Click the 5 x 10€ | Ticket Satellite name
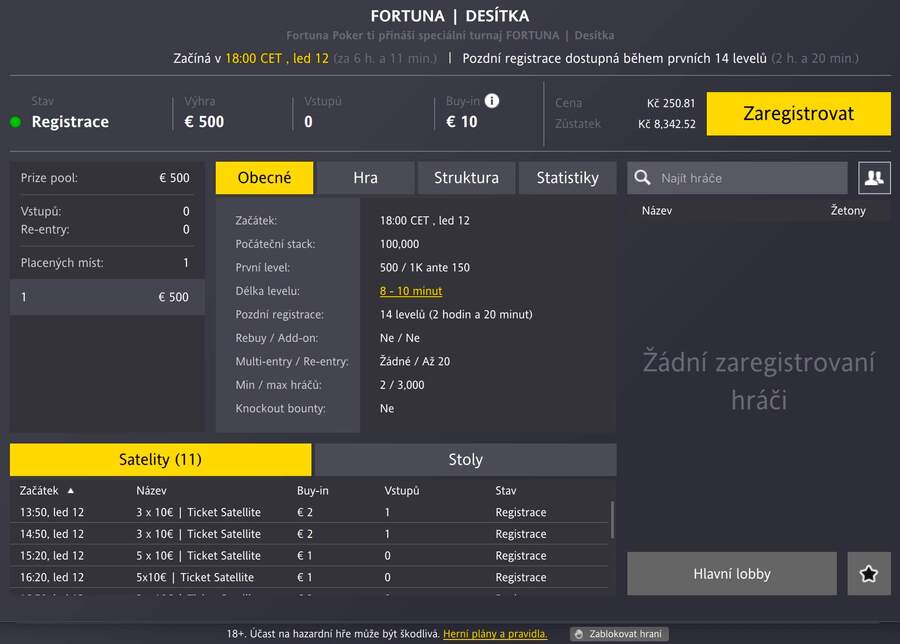Screen dimensions: 900x644 pyautogui.click(x=199, y=556)
